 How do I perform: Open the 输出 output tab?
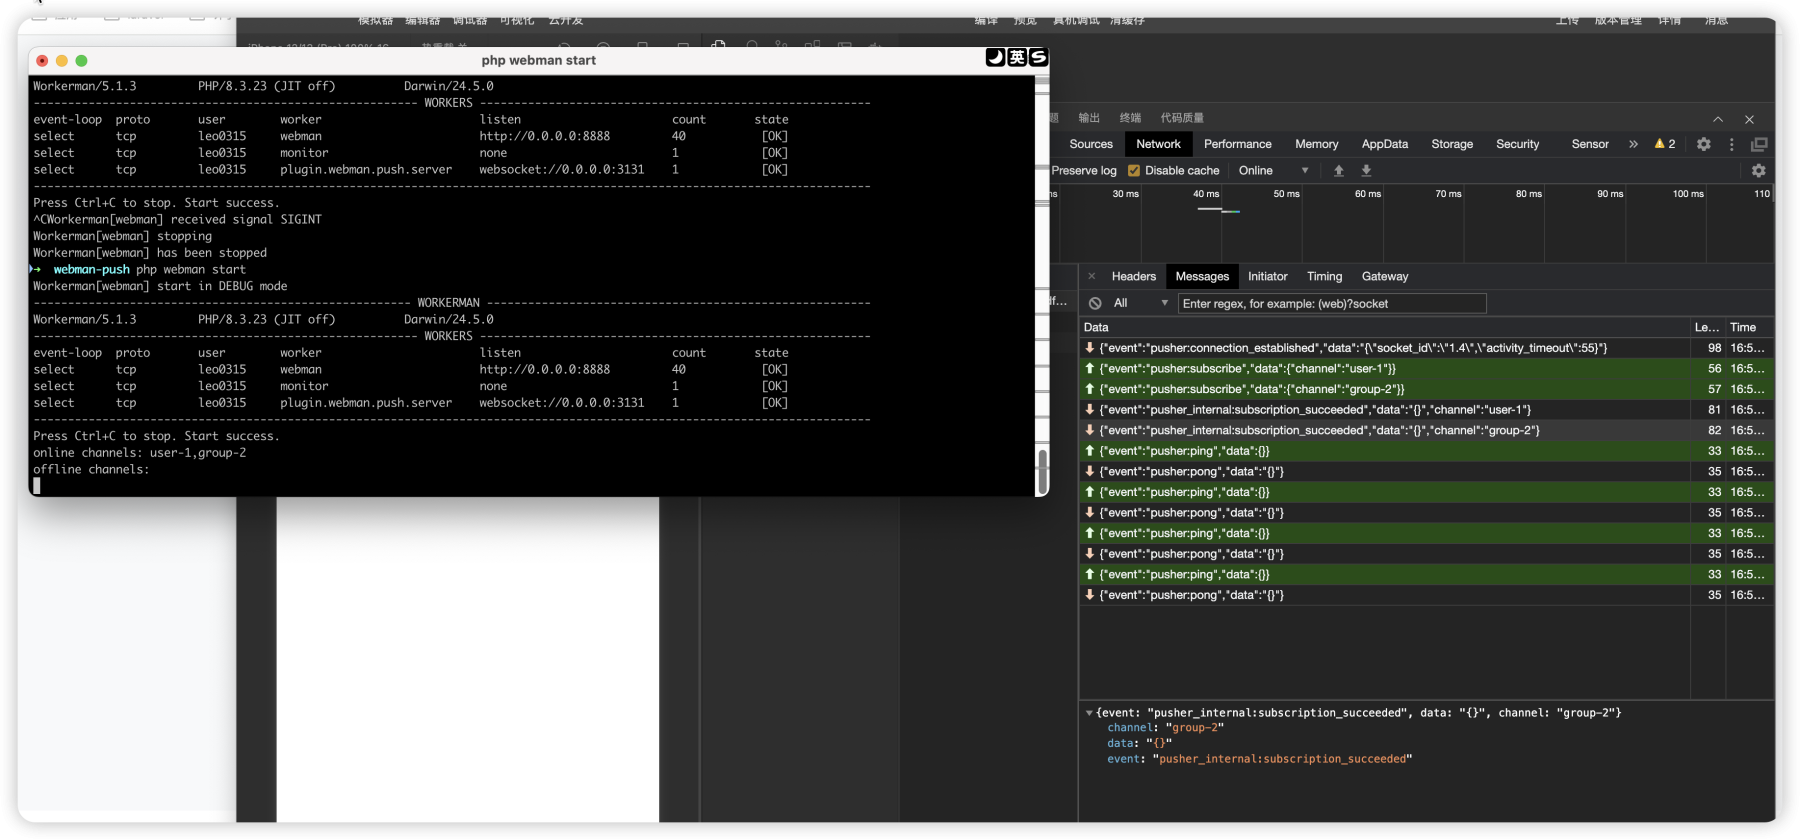coord(1089,118)
